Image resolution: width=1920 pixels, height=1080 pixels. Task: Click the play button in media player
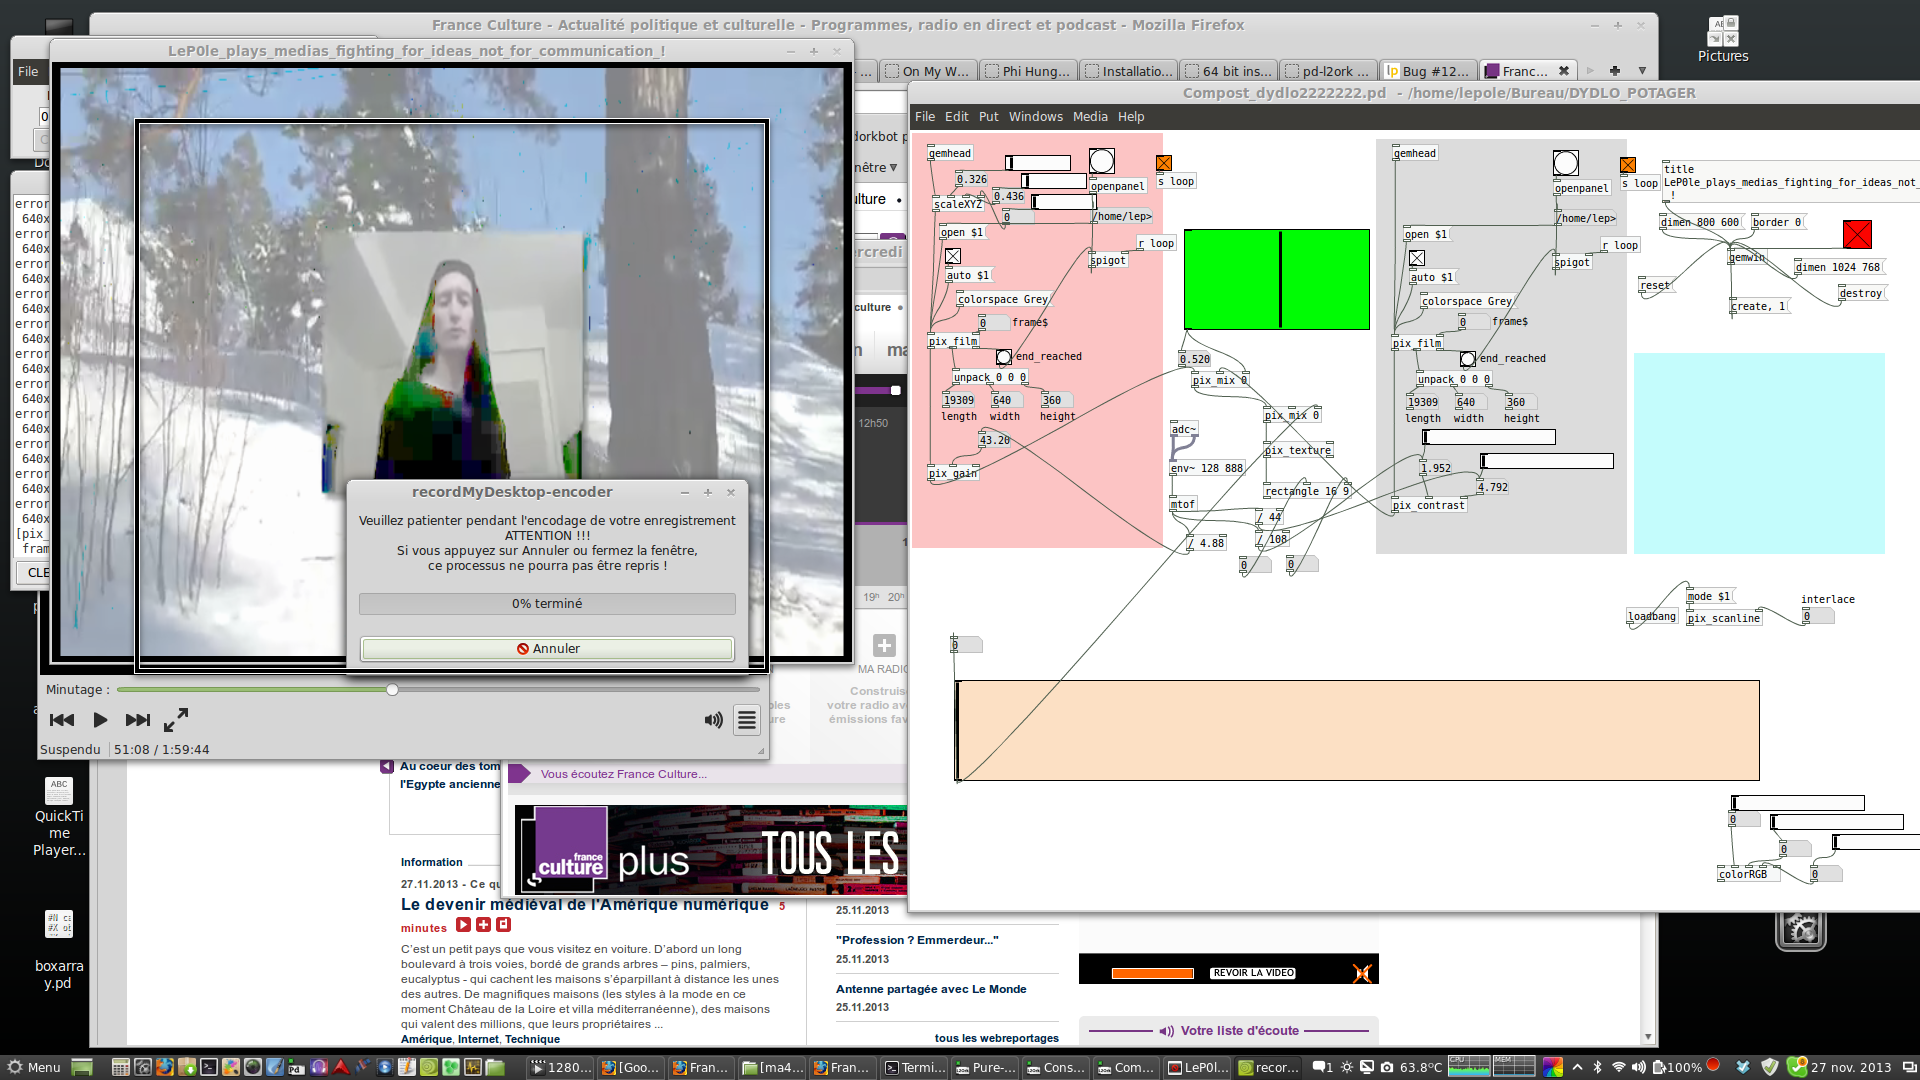point(100,720)
